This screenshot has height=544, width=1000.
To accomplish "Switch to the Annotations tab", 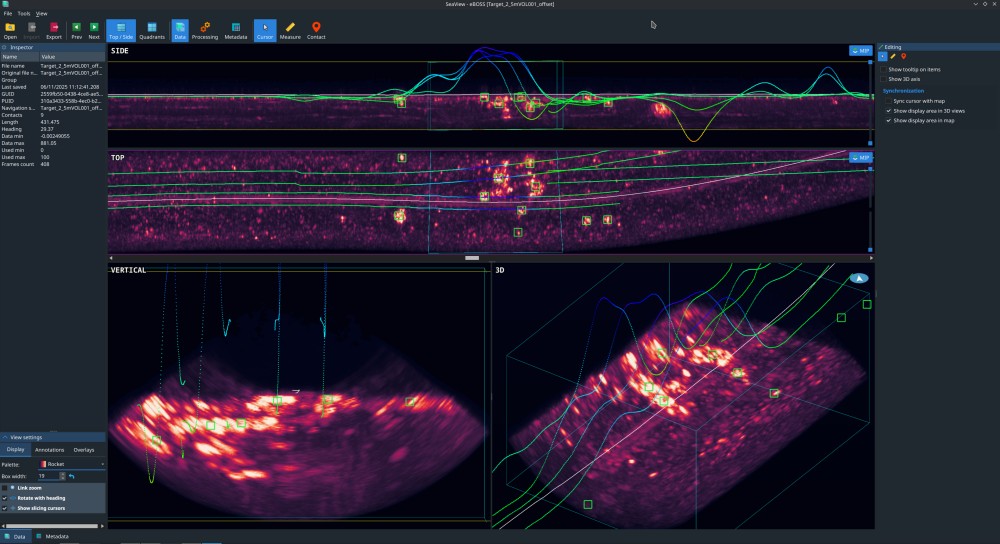I will click(50, 450).
